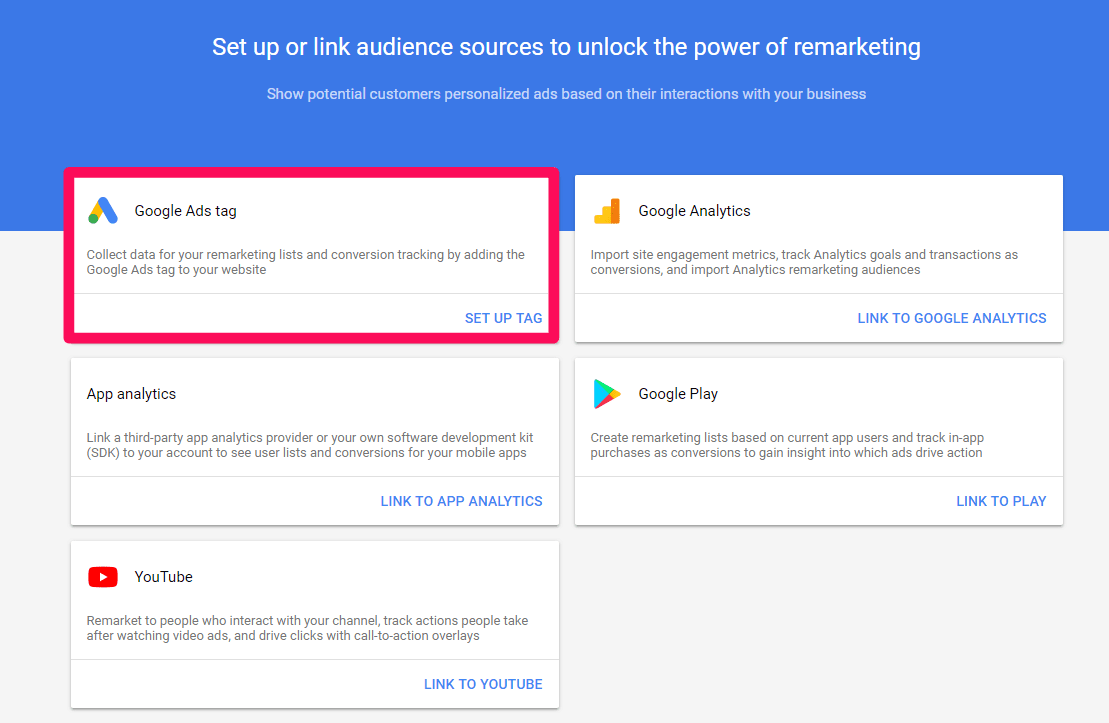This screenshot has height=723, width=1109.
Task: Click LINK TO YOUTUBE button
Action: coord(483,684)
